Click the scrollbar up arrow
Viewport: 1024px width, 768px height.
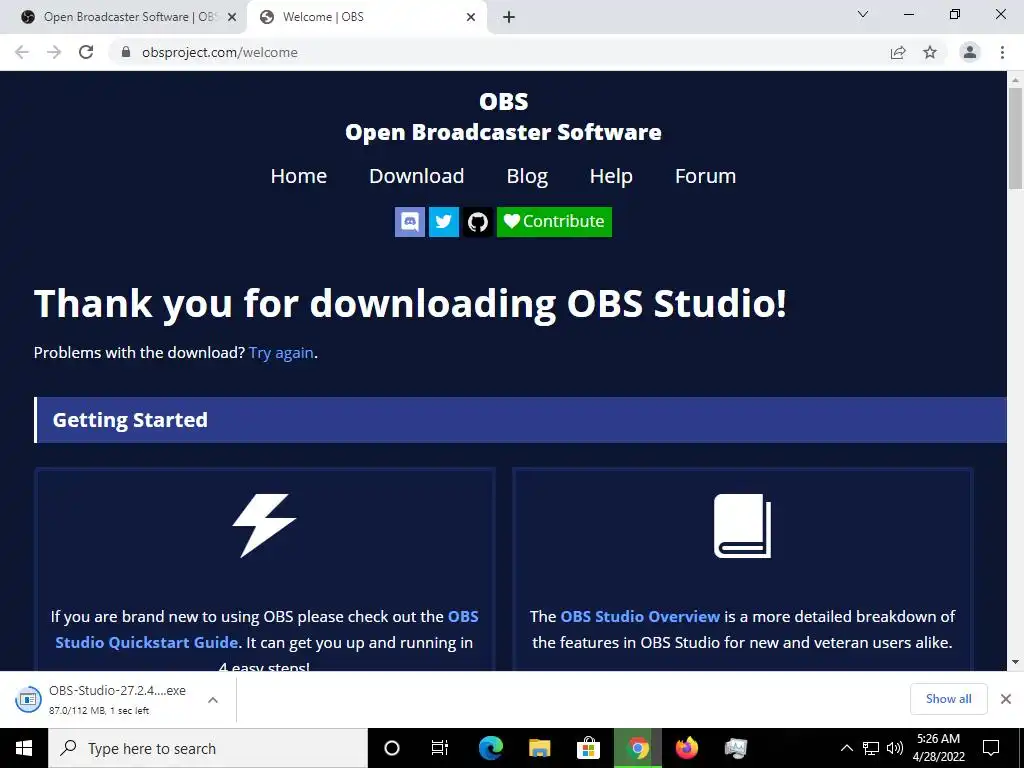pos(1015,80)
